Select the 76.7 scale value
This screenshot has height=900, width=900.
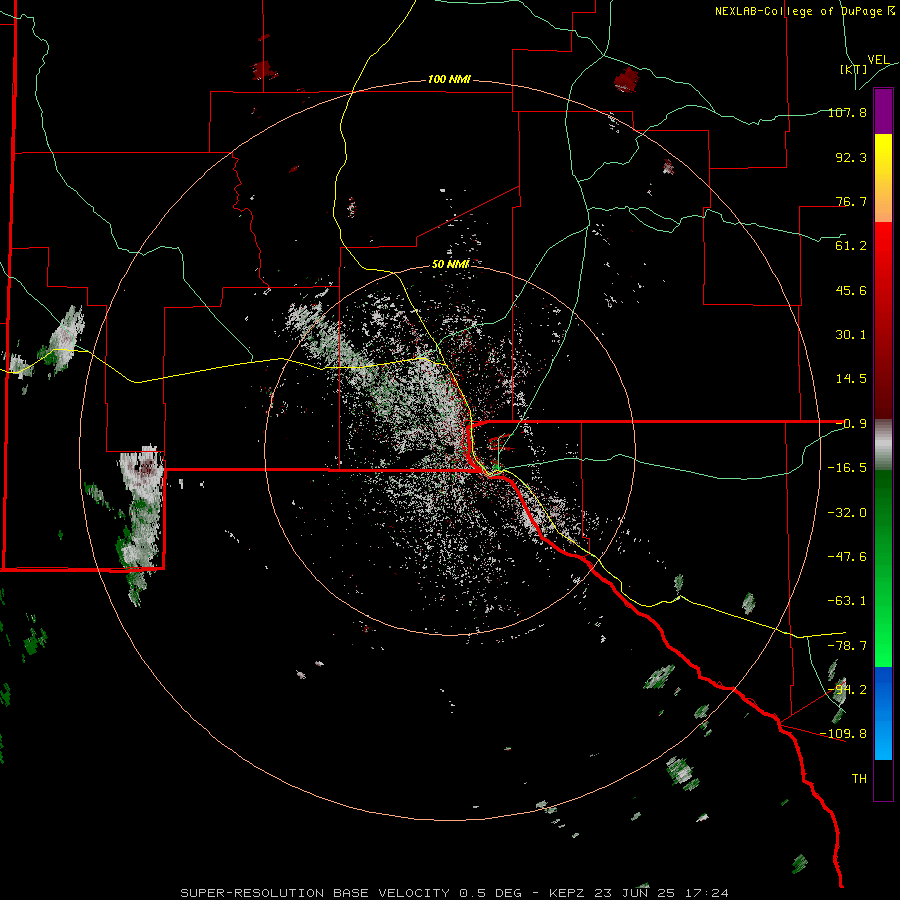(x=851, y=201)
